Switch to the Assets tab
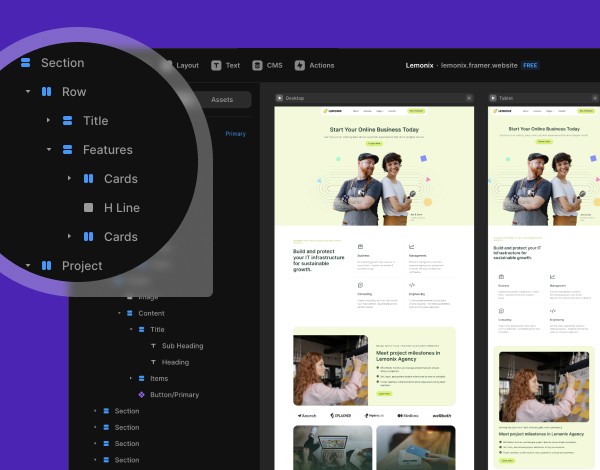This screenshot has height=470, width=600. point(222,100)
